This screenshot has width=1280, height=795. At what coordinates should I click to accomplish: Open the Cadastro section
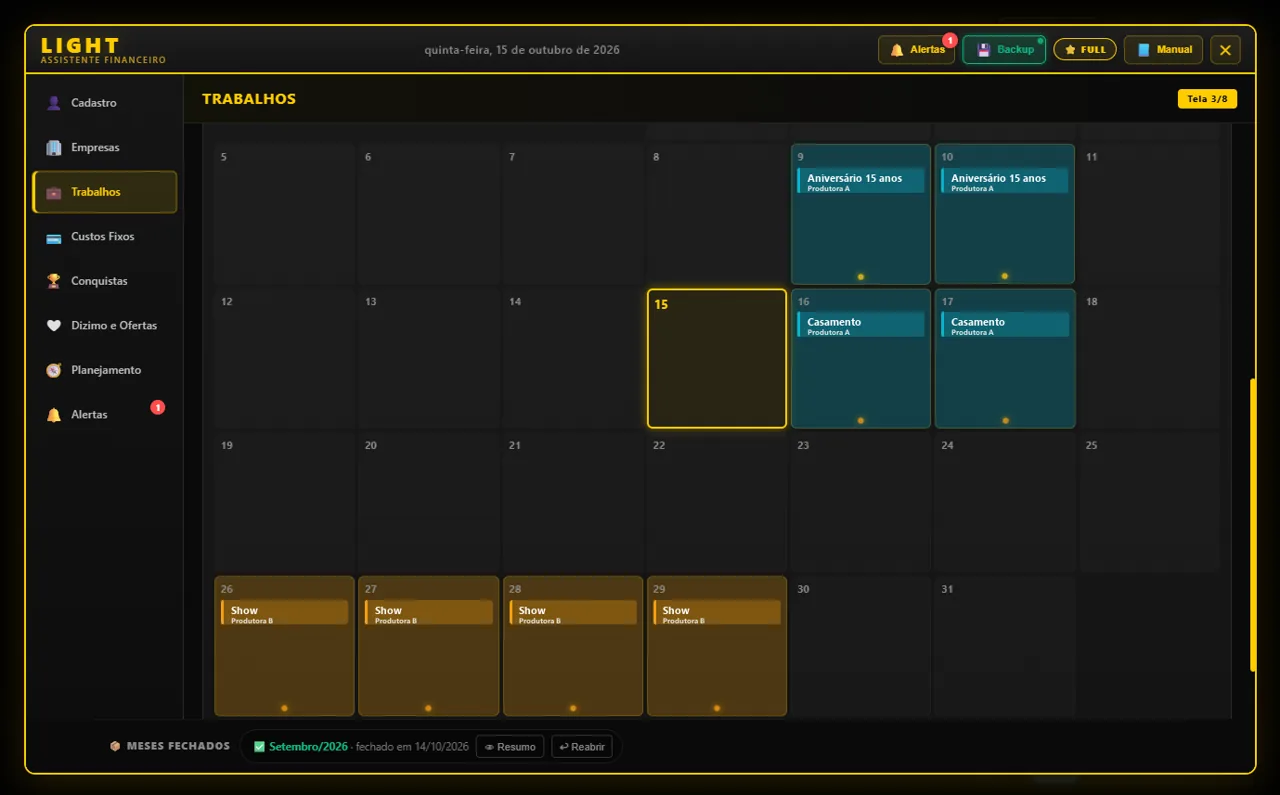tap(105, 103)
